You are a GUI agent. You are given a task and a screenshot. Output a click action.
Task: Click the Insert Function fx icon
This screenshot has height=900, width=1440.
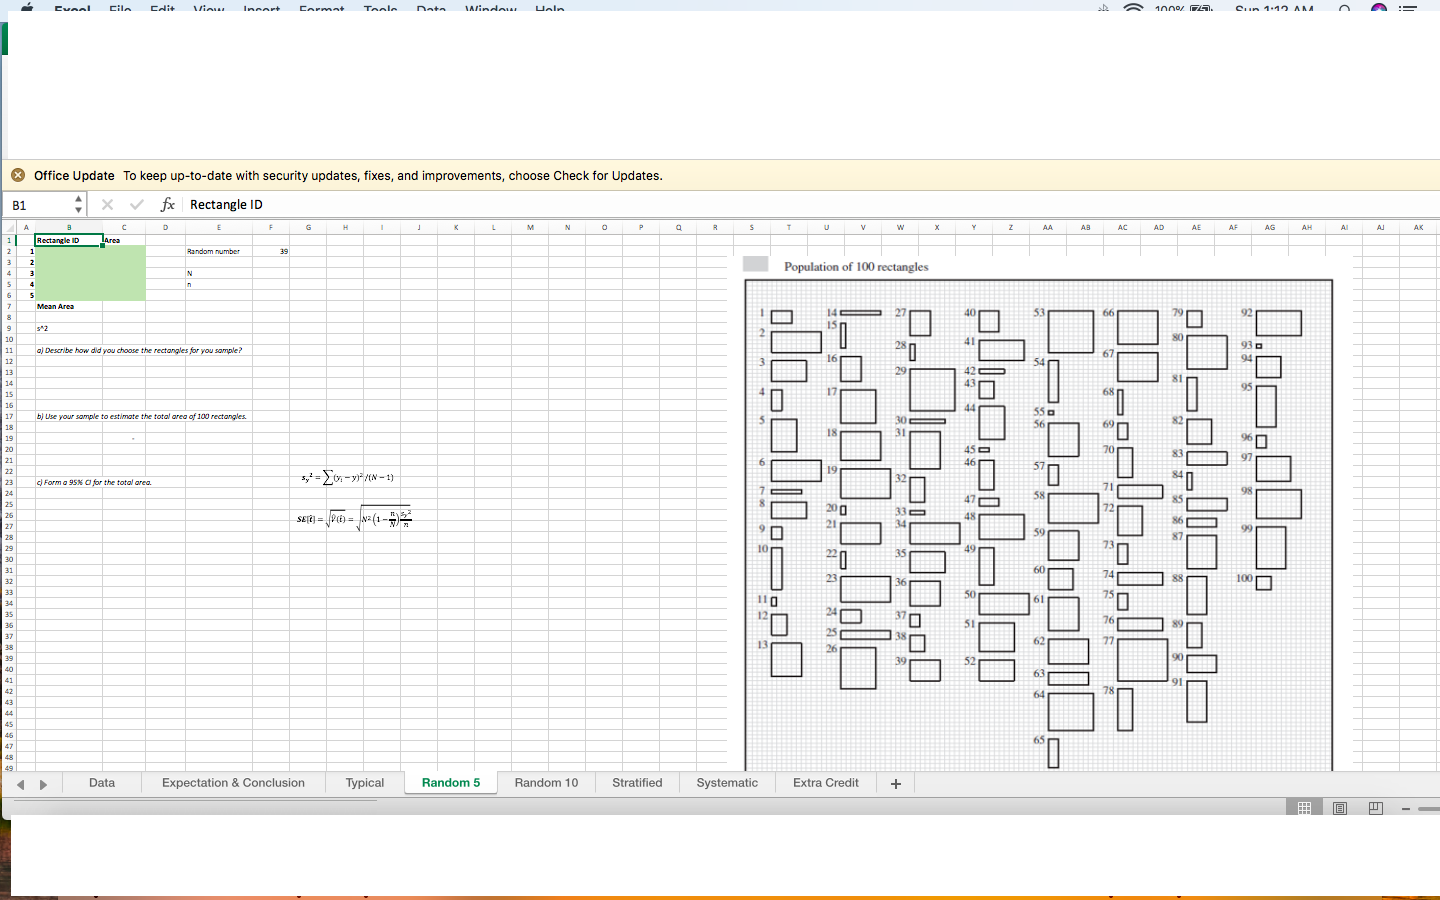167,204
